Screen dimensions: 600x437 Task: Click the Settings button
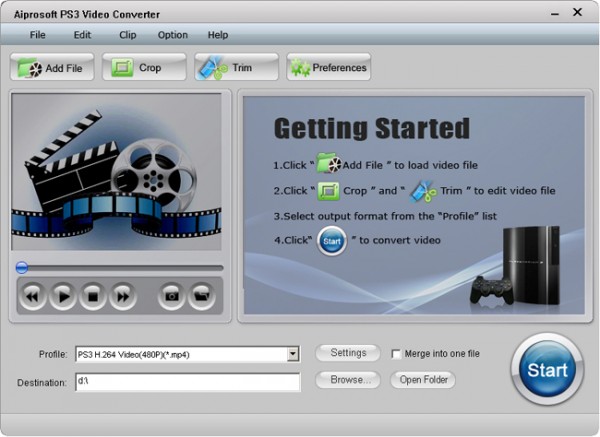click(348, 353)
